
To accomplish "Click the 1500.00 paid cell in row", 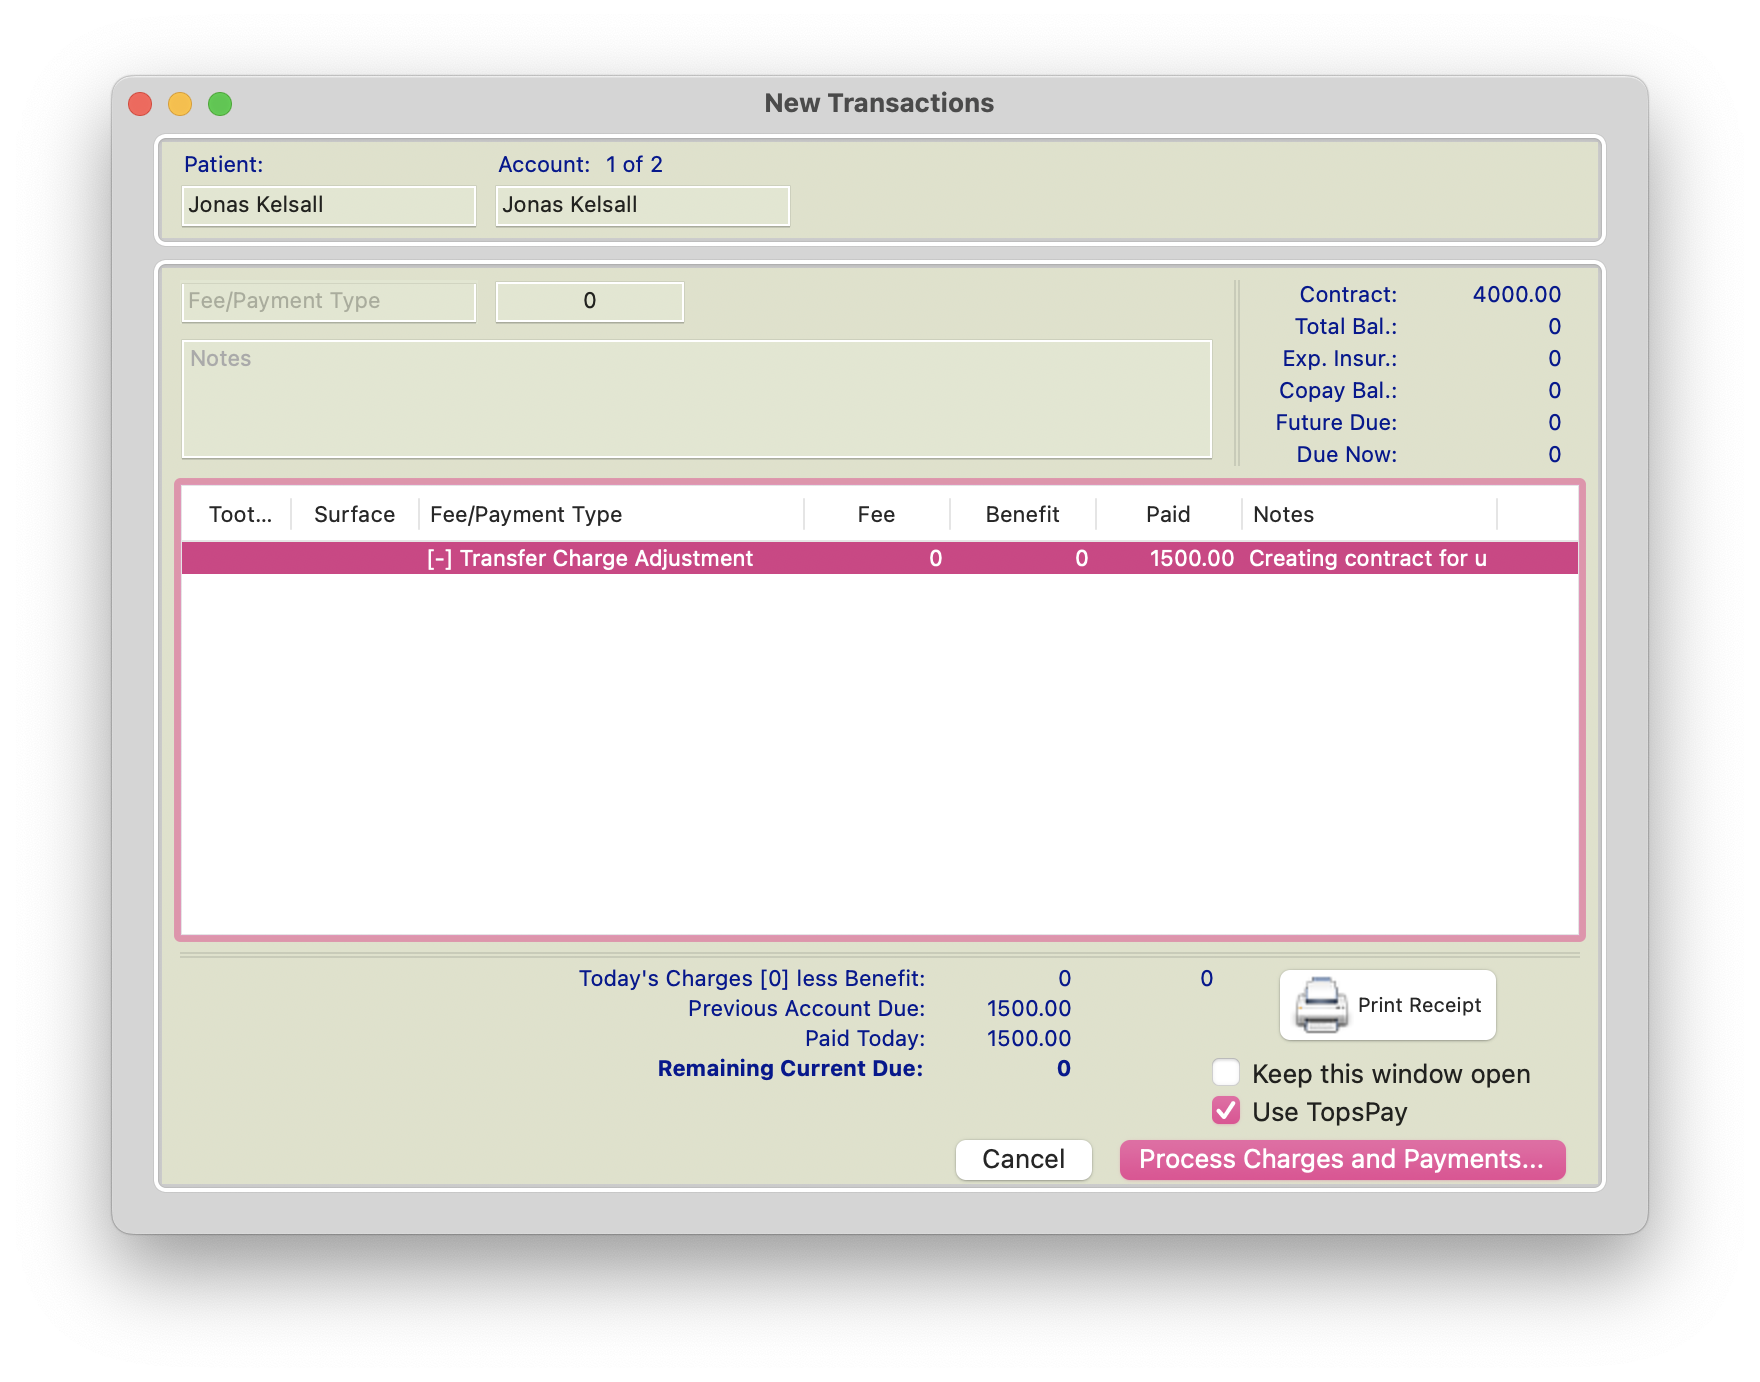I will click(1192, 558).
